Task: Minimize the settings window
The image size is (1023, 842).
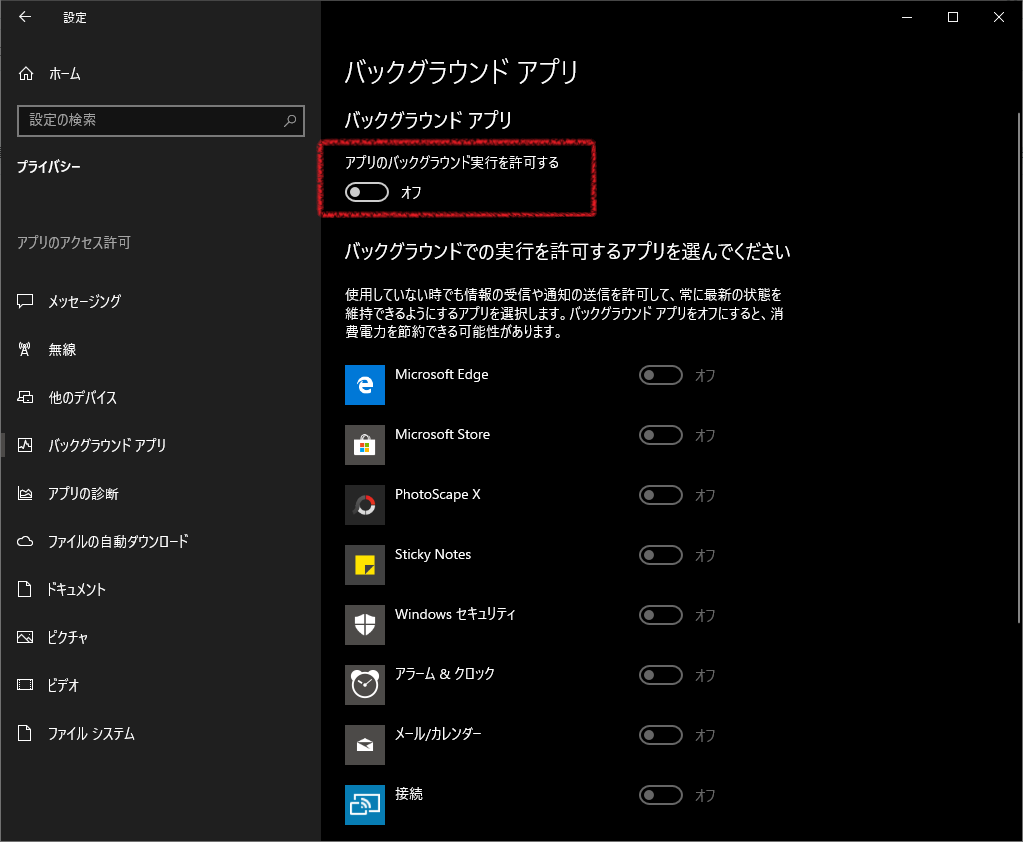Action: [907, 17]
